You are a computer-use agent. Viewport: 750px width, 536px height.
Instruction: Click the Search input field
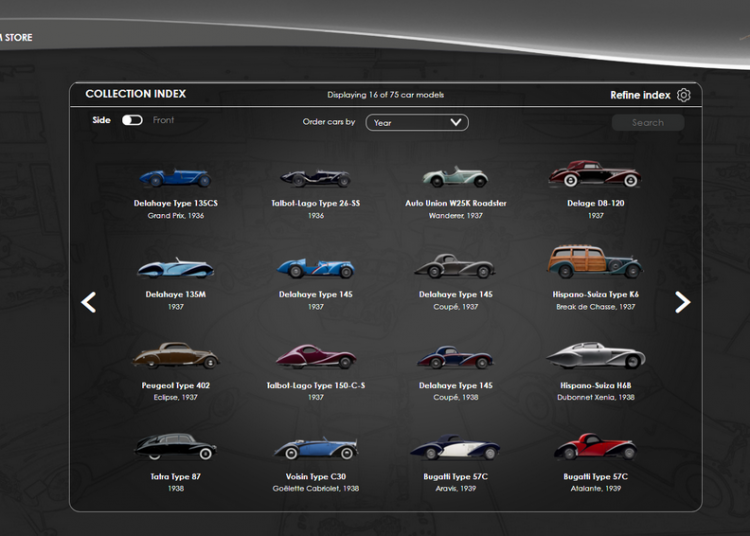647,122
